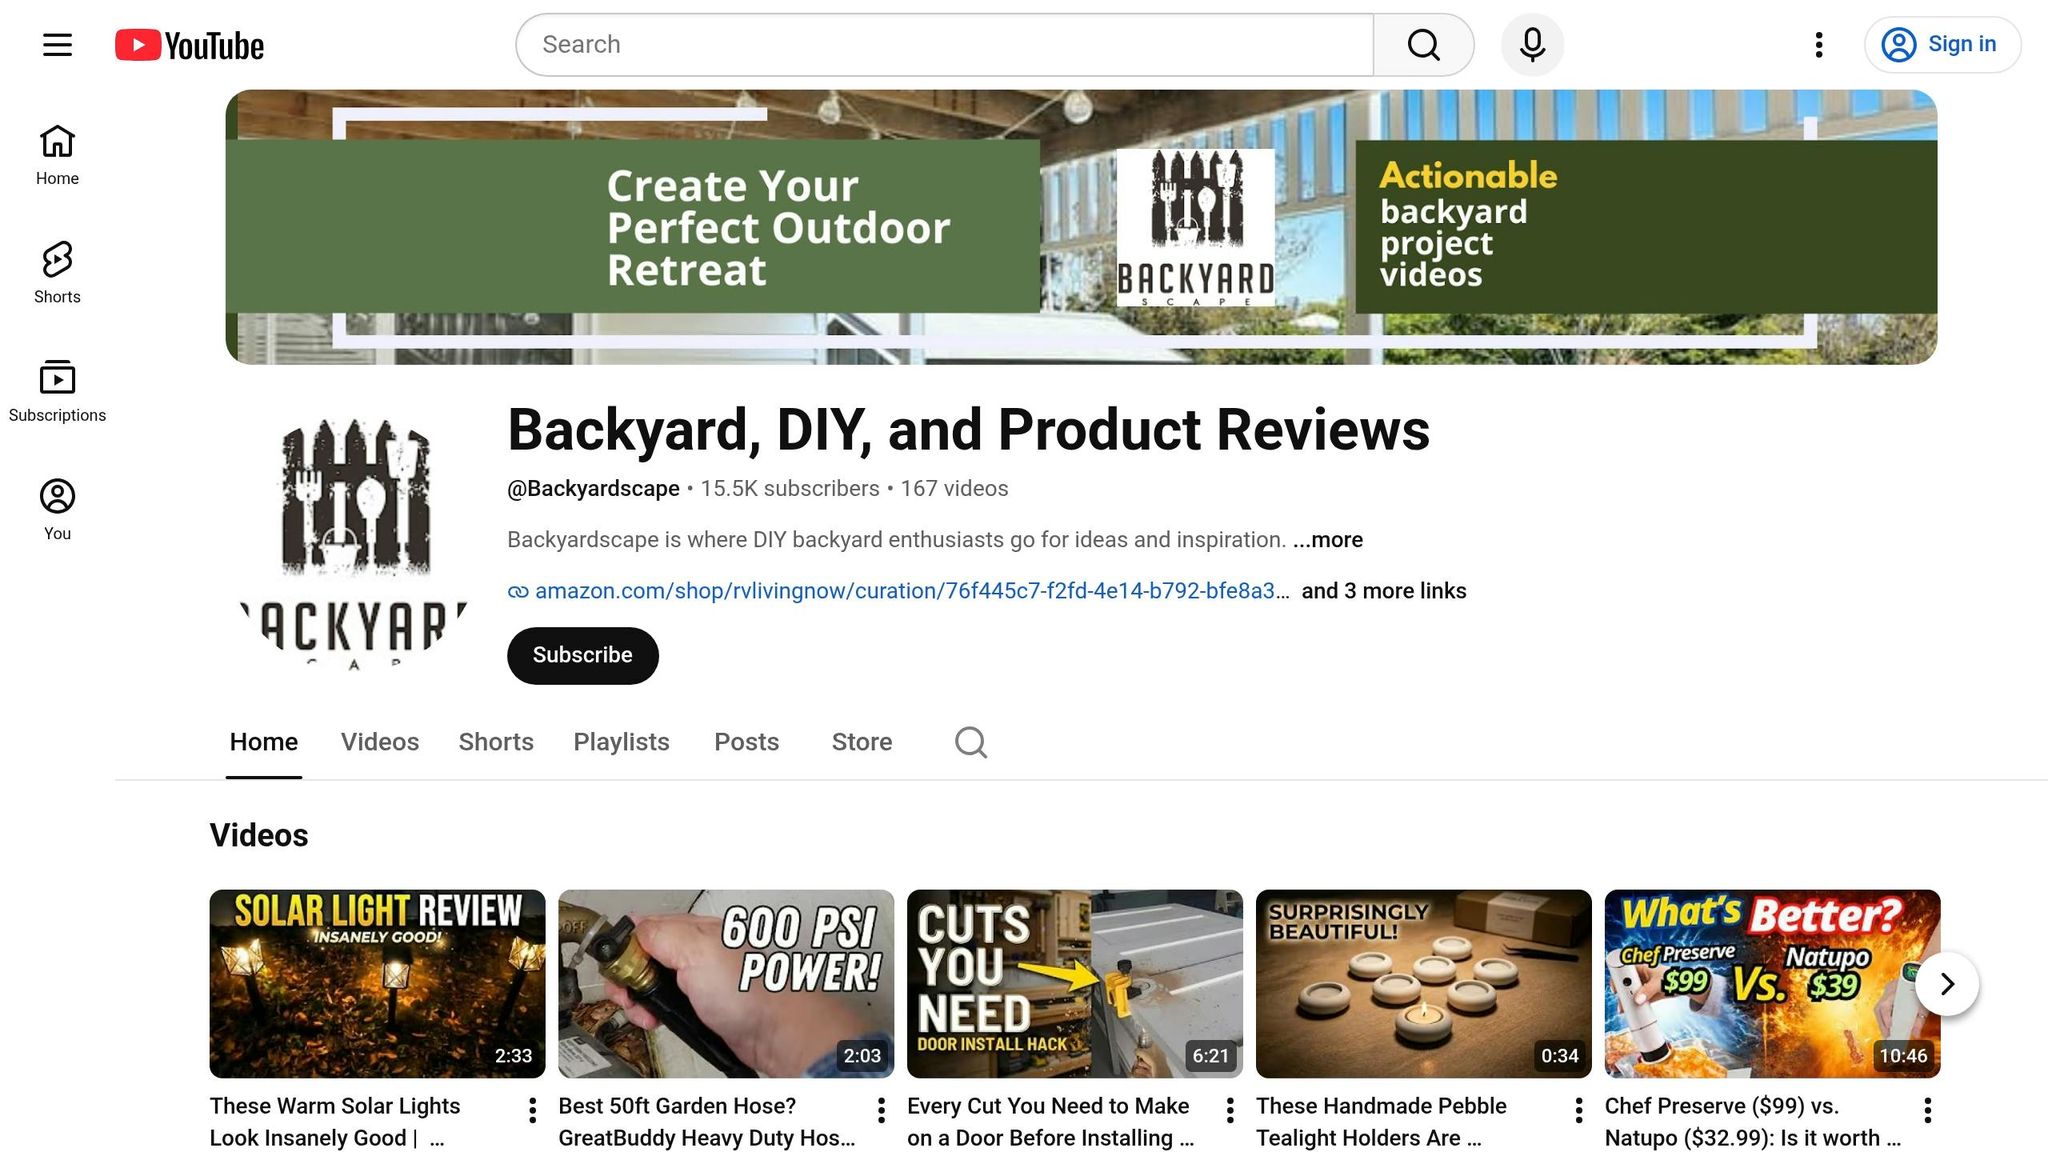Go to Home in sidebar
2048x1152 pixels.
[x=57, y=155]
